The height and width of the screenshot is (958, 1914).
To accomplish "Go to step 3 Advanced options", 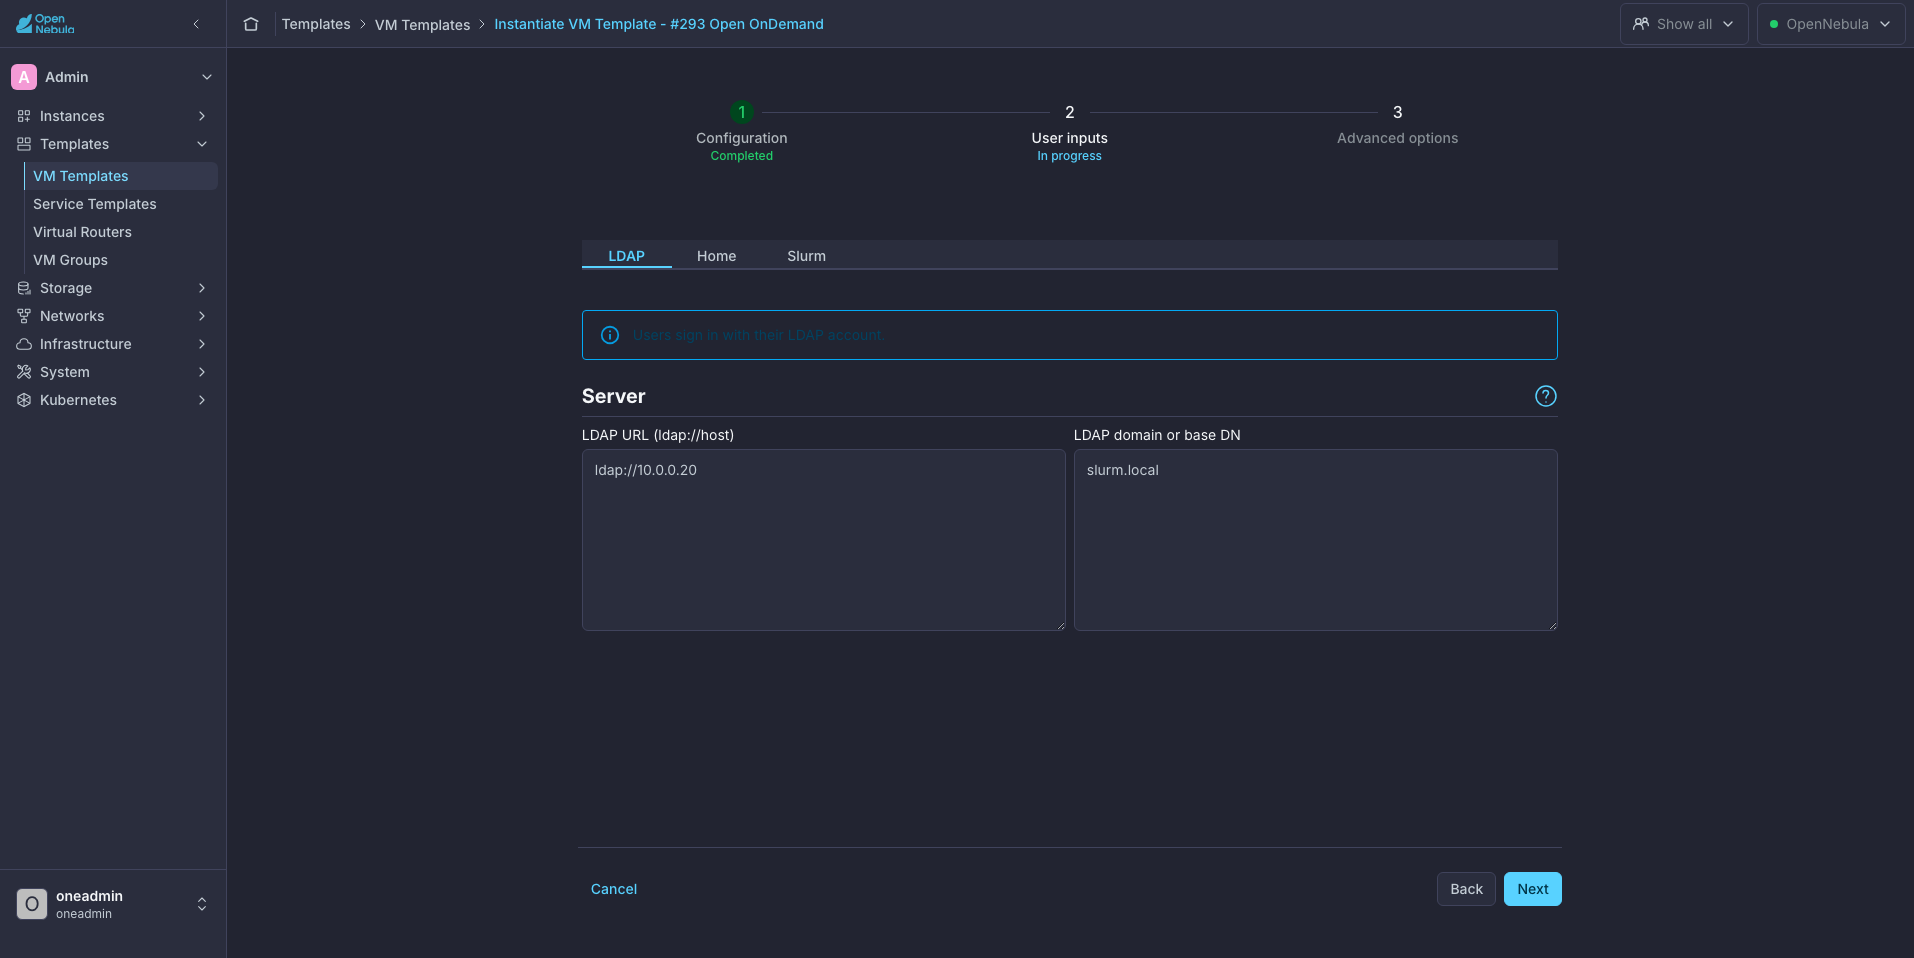I will point(1398,125).
